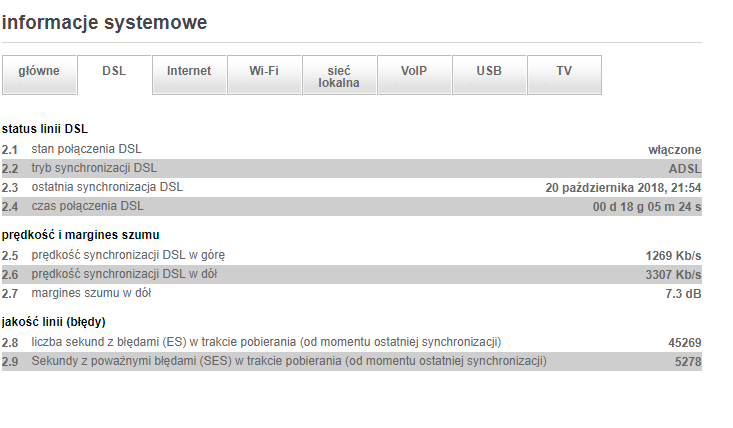The width and height of the screenshot is (733, 428).
Task: Open the główne tab
Action: (x=40, y=72)
